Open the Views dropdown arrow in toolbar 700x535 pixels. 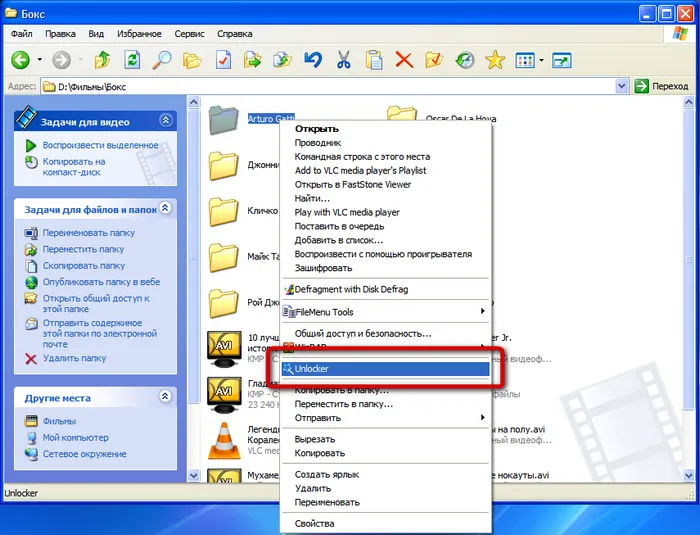pos(541,60)
